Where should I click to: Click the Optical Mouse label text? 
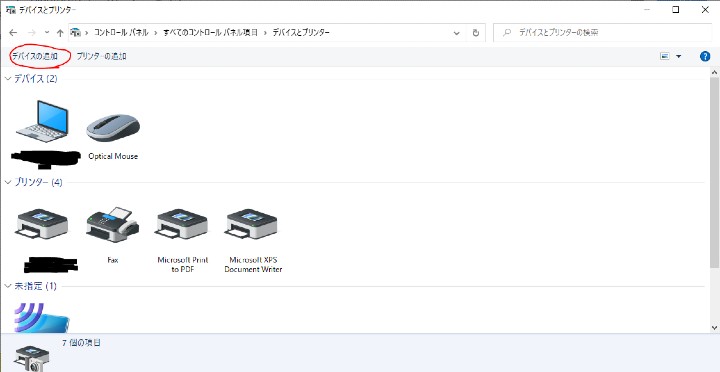point(113,156)
